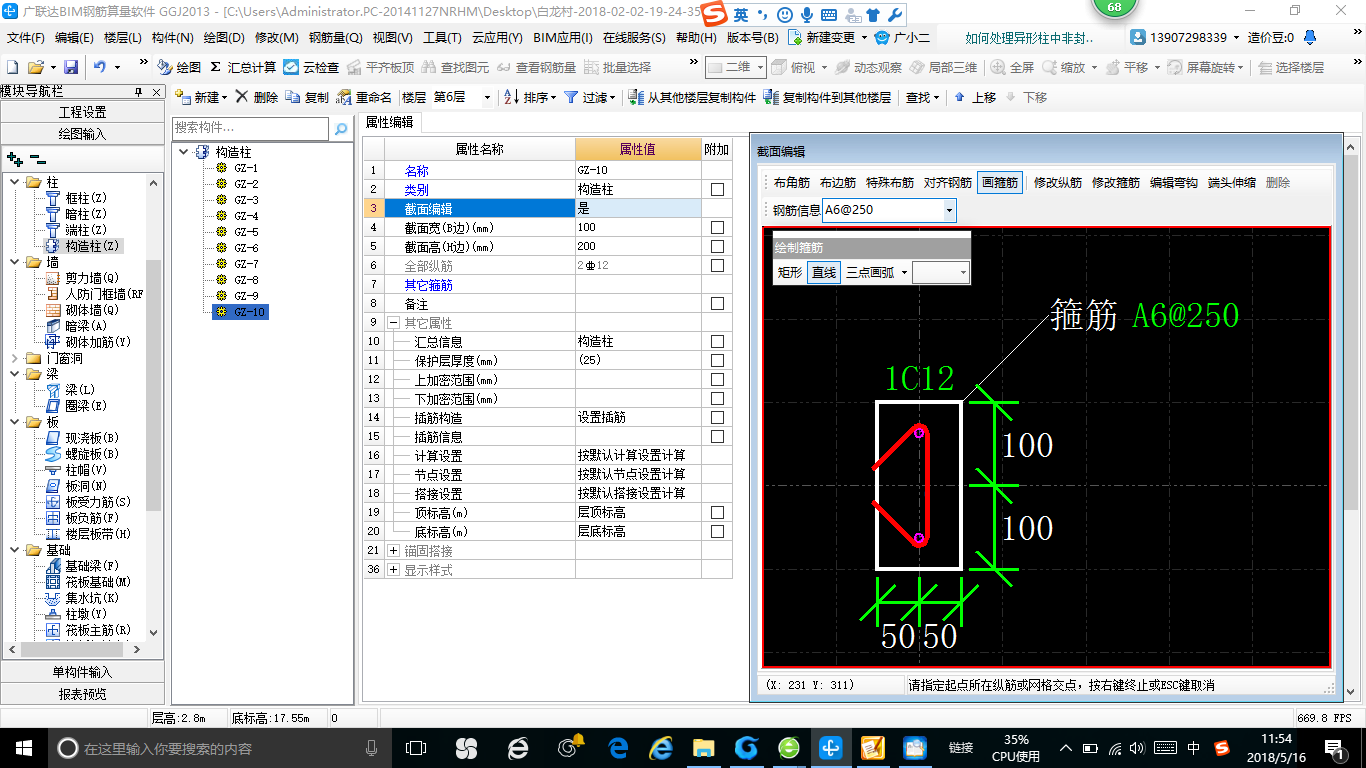This screenshot has width=1366, height=768.
Task: Click 布角筋 button
Action: click(x=792, y=183)
